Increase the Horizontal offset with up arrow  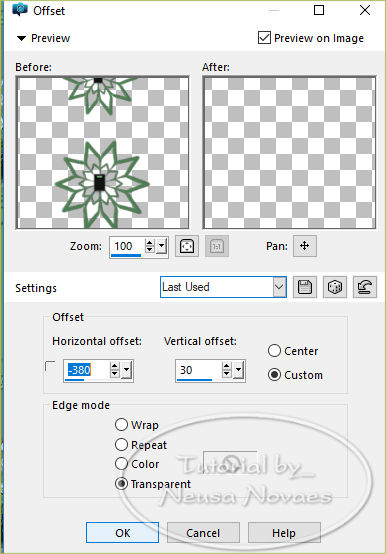[115, 366]
